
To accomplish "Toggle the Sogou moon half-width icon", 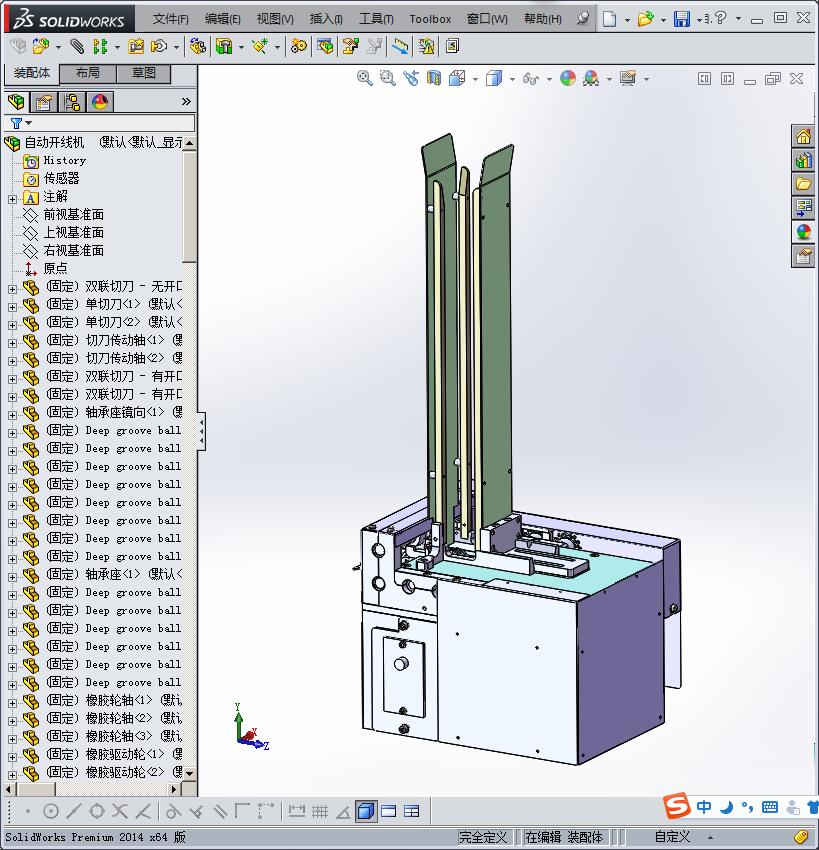I will click(726, 808).
